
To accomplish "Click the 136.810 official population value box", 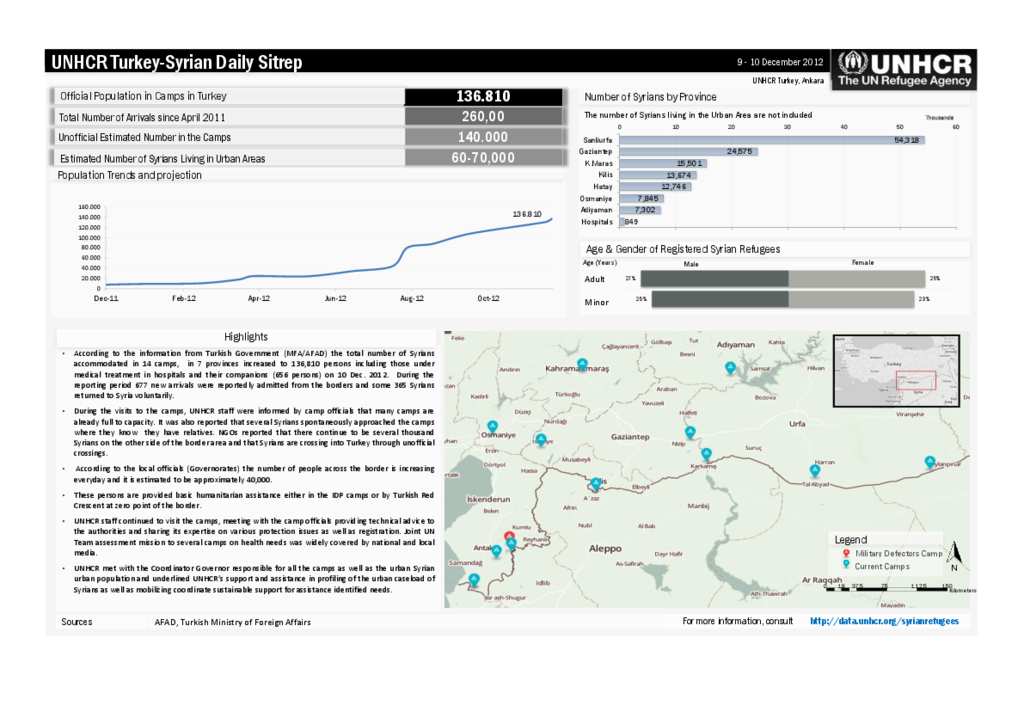I will click(x=483, y=97).
